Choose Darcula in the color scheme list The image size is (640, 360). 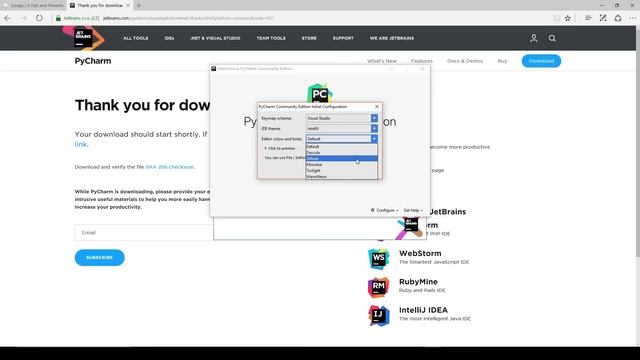342,152
